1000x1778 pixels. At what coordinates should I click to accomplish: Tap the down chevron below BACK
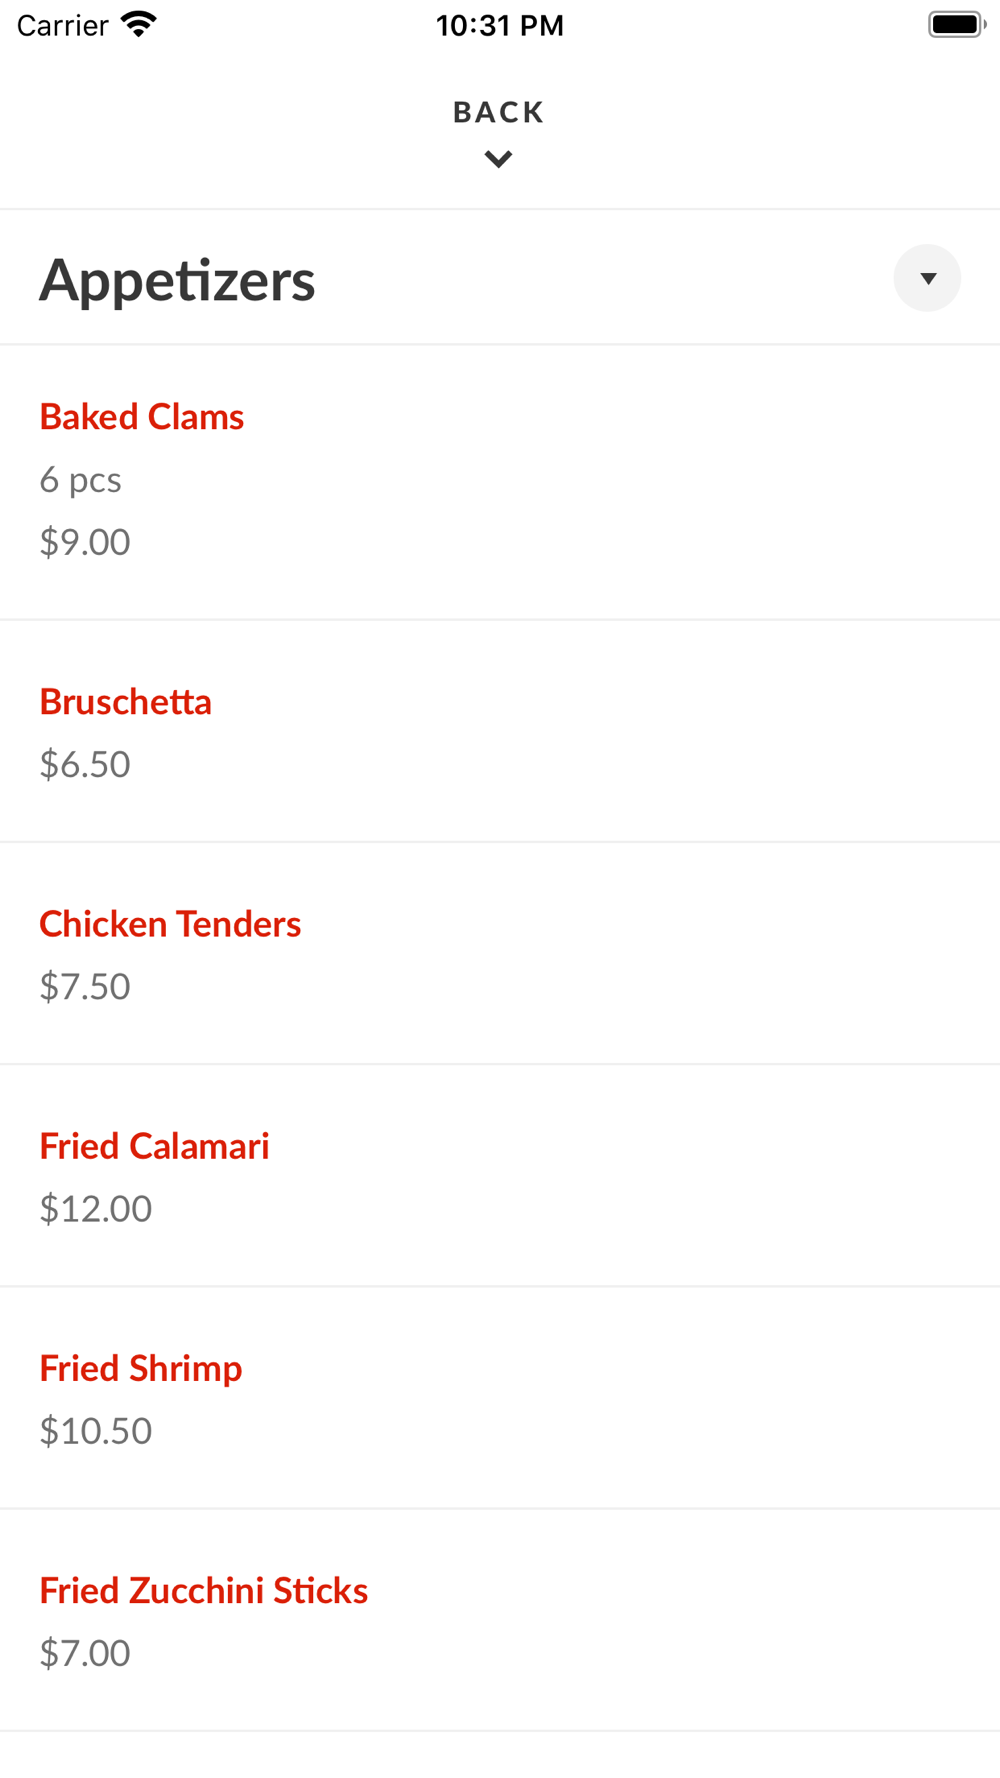click(498, 159)
